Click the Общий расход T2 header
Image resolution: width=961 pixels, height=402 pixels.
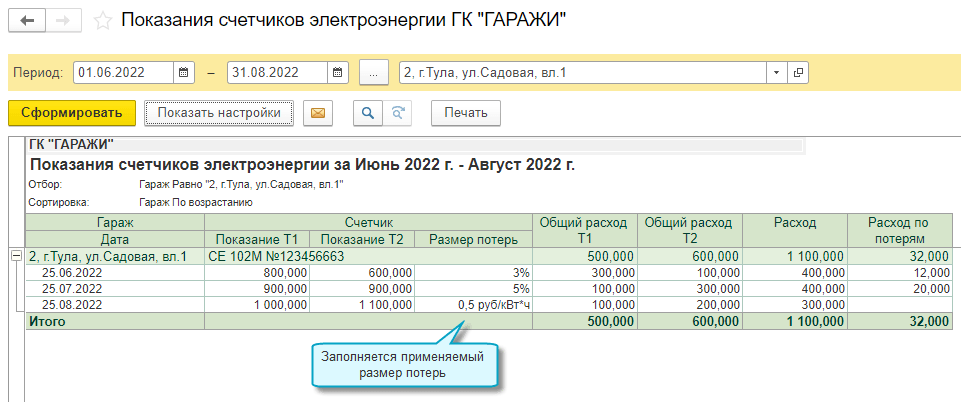point(690,231)
